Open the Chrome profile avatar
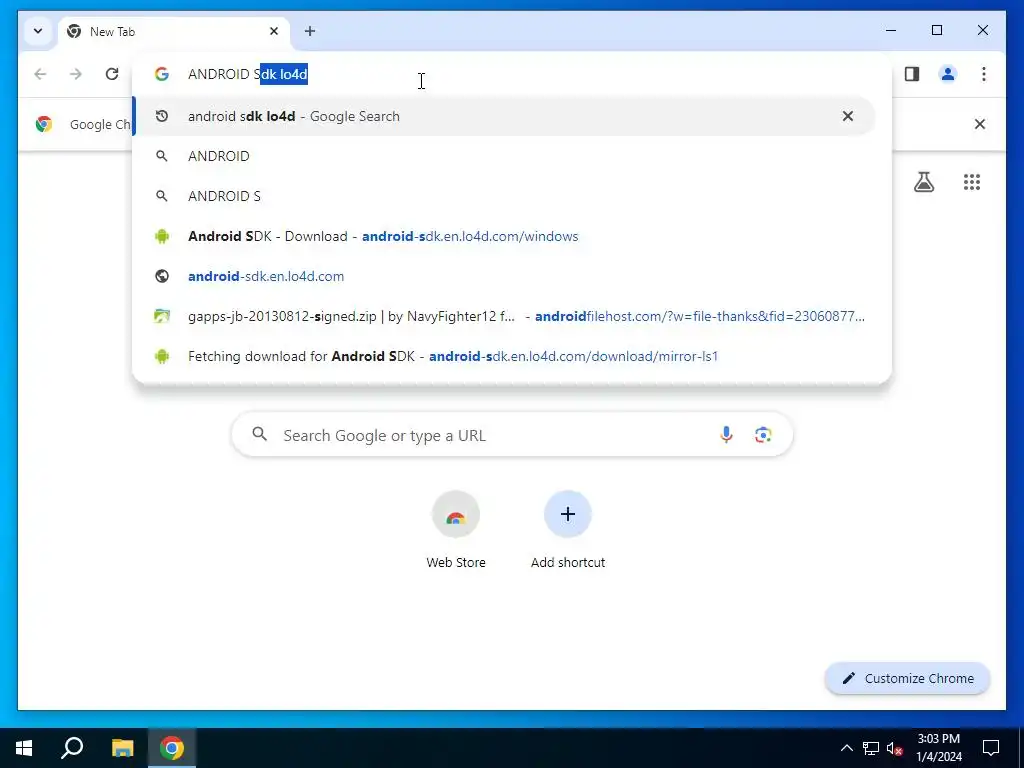This screenshot has width=1024, height=768. (x=948, y=74)
